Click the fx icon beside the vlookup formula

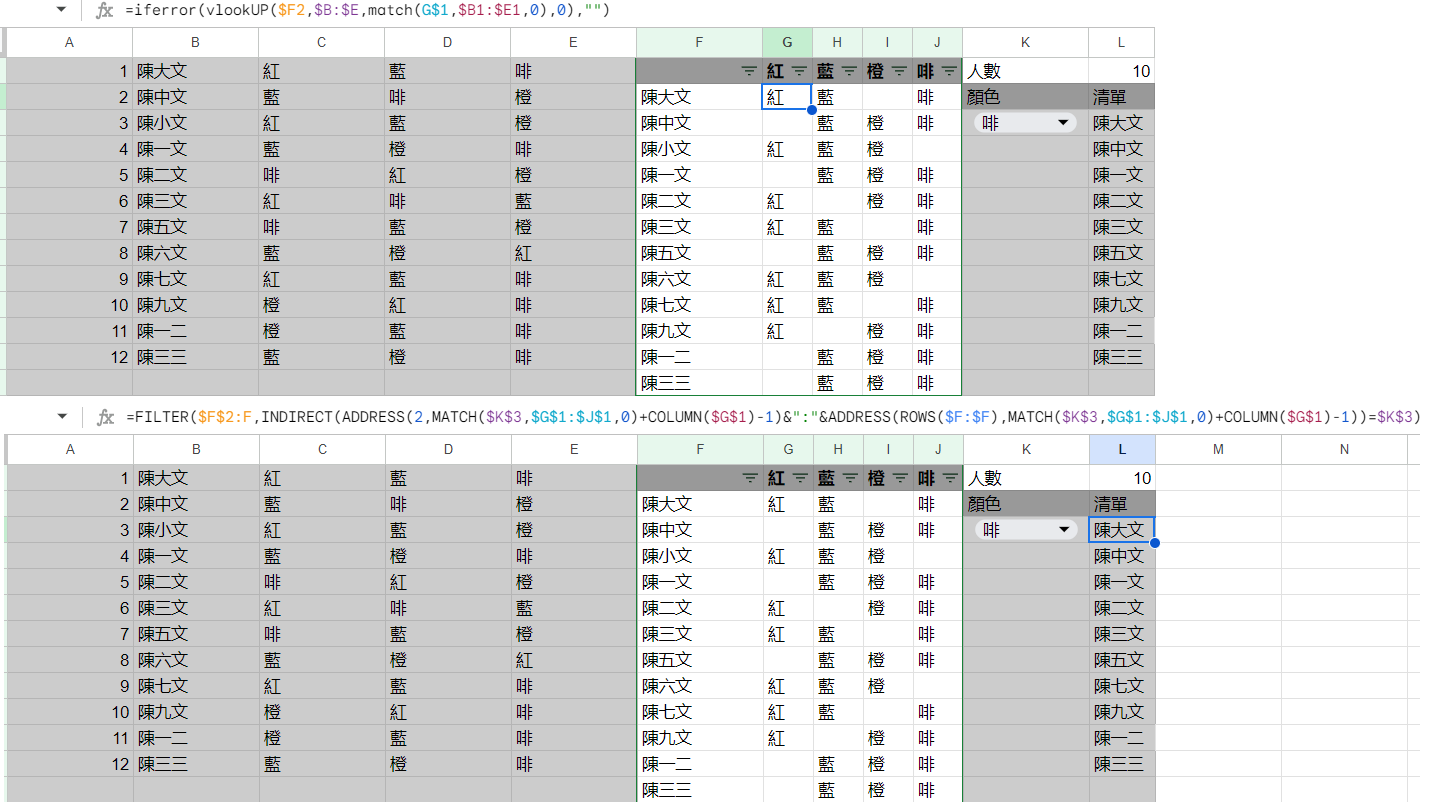104,11
